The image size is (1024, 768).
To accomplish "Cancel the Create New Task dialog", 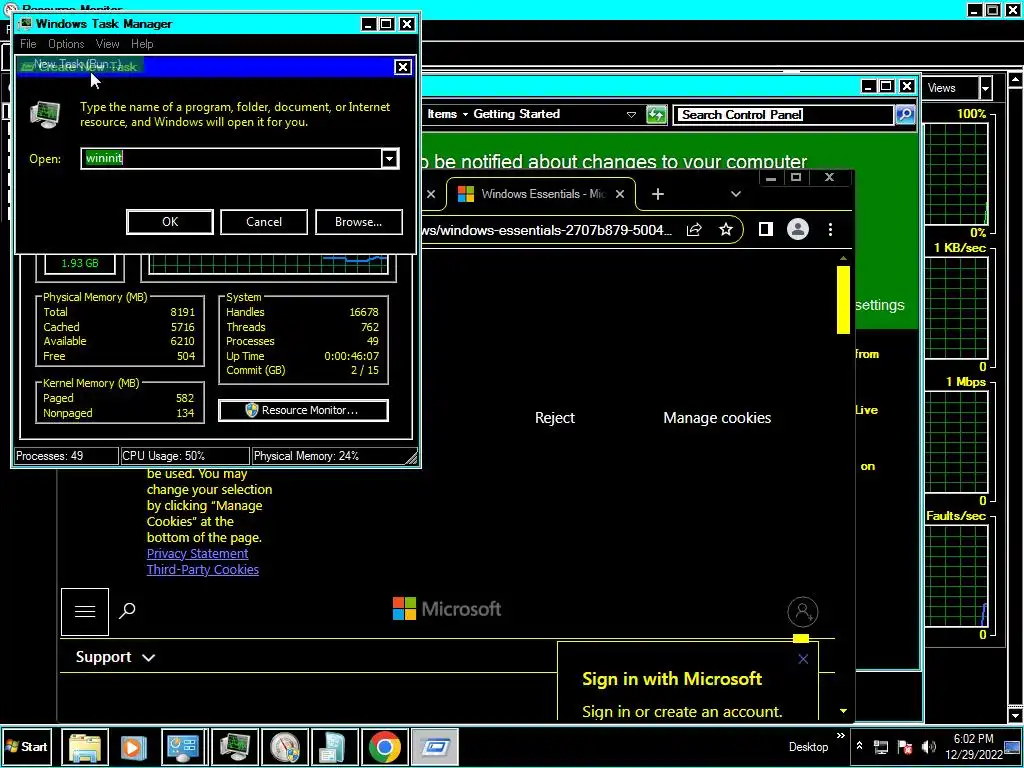I will tap(264, 222).
